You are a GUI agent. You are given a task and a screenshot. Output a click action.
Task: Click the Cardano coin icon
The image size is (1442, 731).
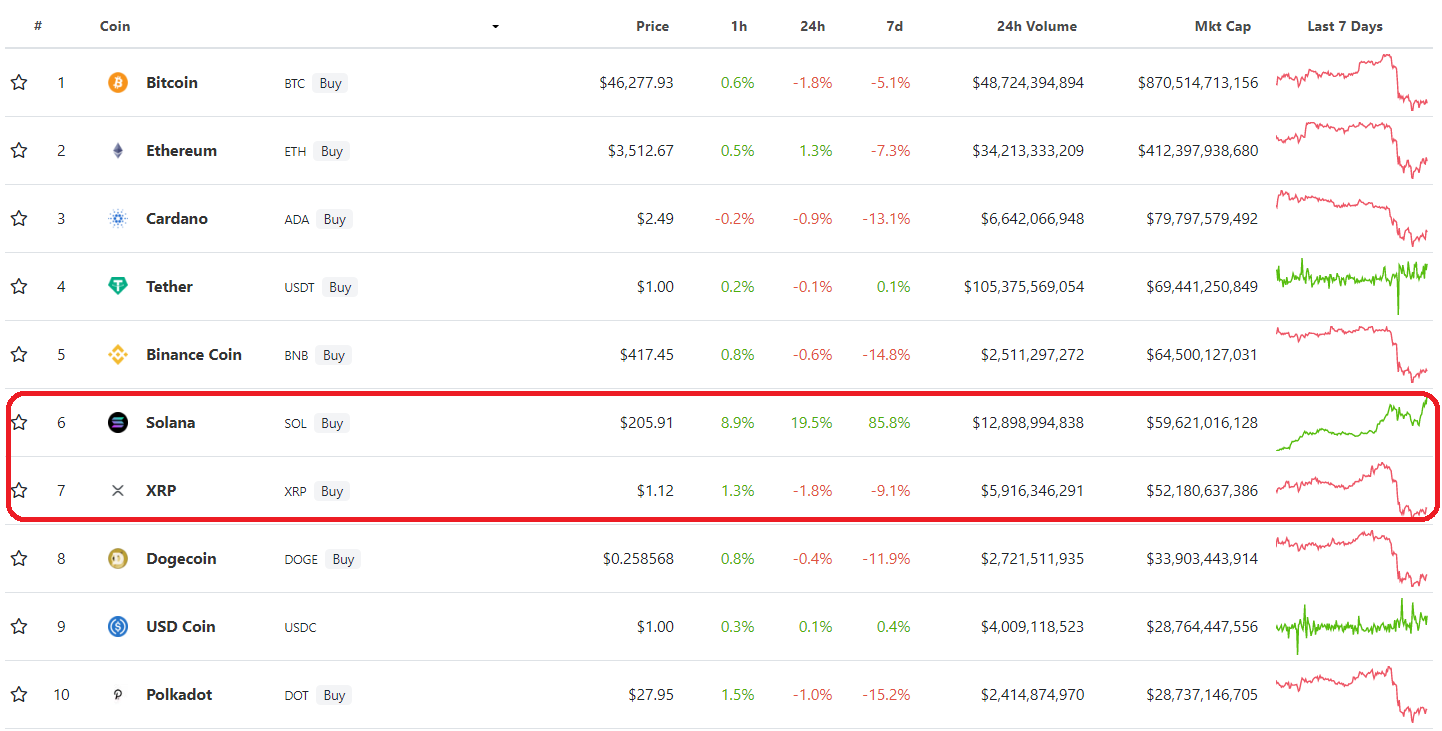[118, 219]
